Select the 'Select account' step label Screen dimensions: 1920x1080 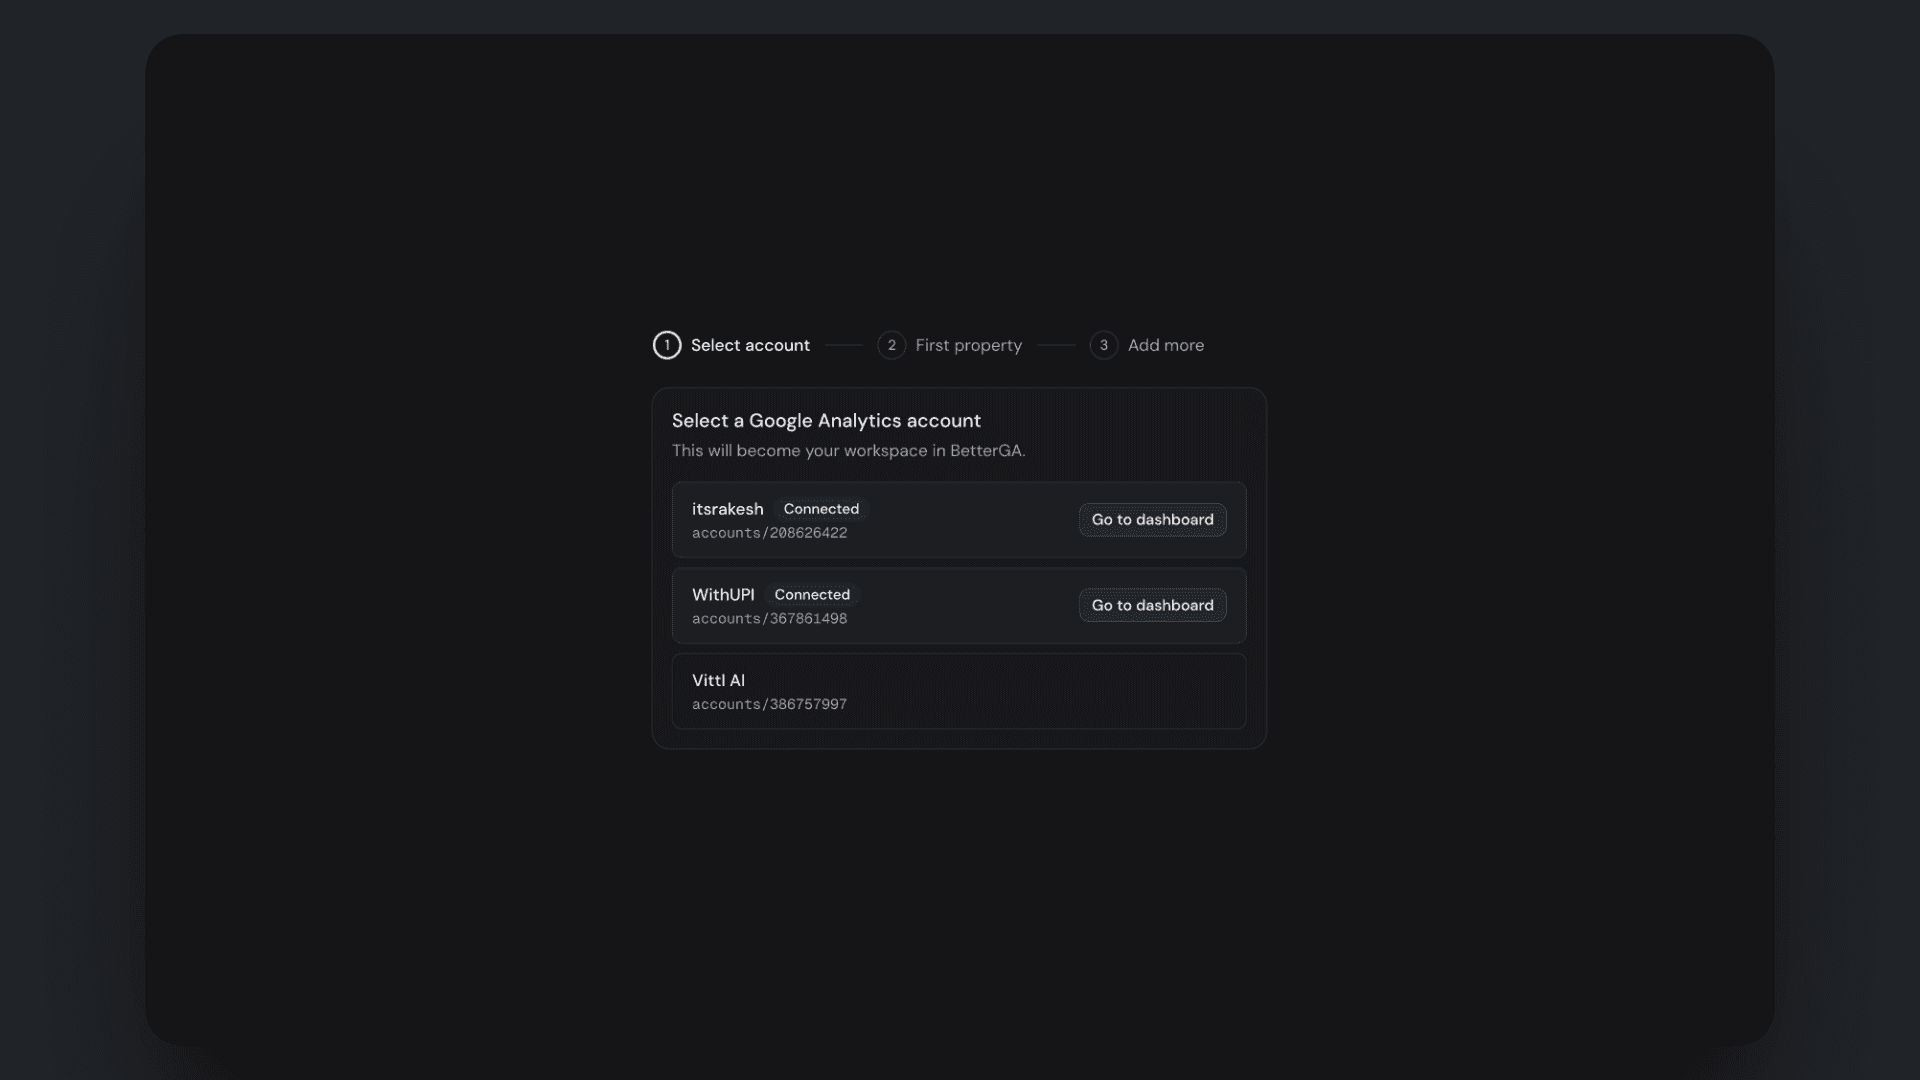pos(750,345)
